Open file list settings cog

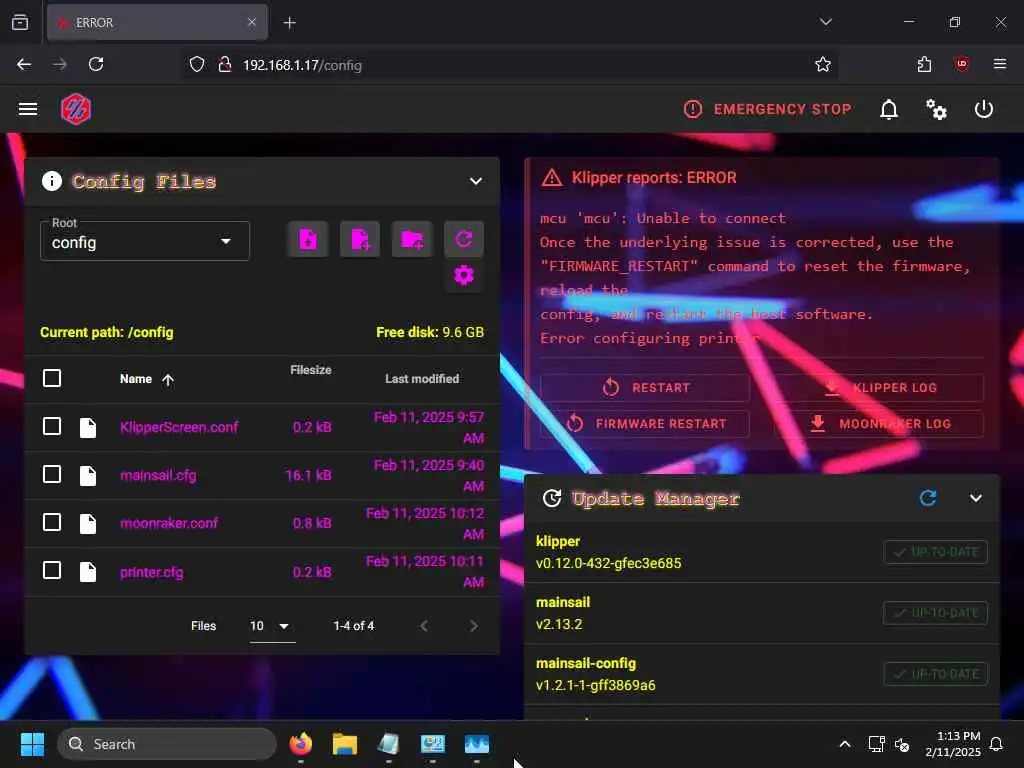(x=464, y=276)
